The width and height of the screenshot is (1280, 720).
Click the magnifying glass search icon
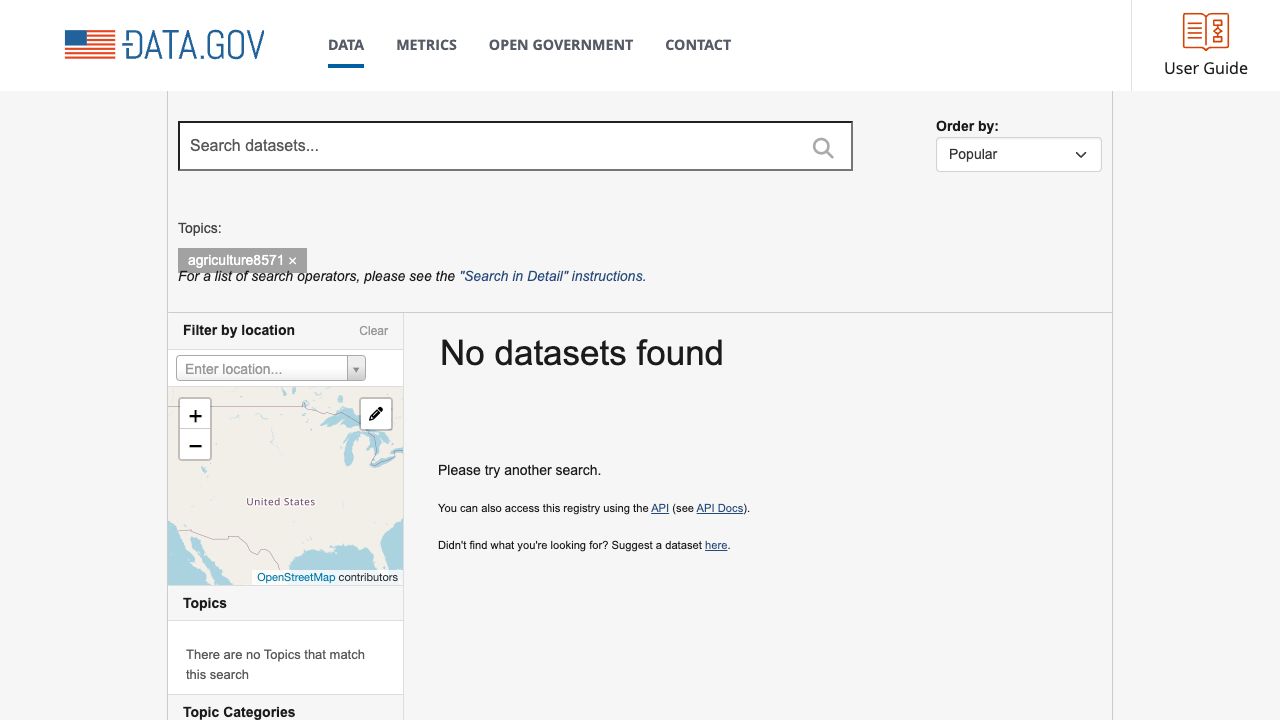click(x=823, y=148)
